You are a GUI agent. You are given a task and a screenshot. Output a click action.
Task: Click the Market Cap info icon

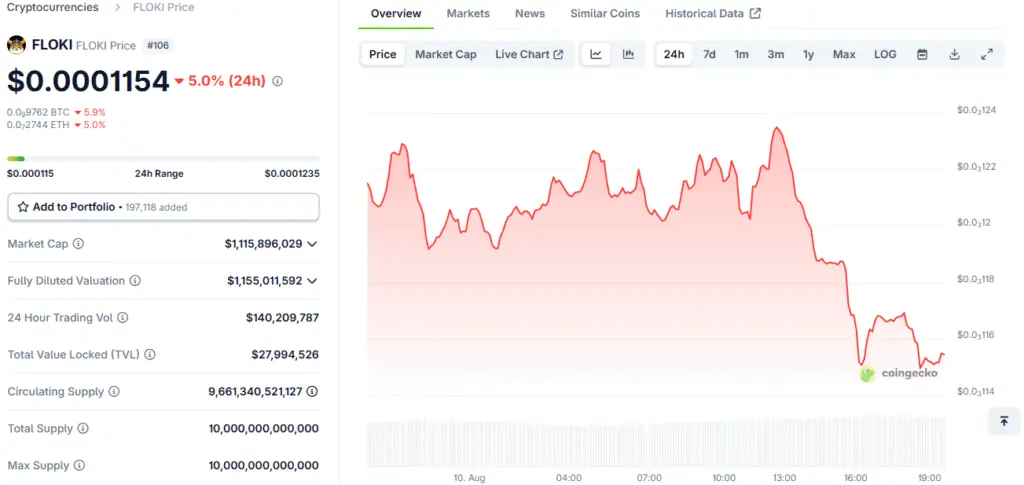78,243
